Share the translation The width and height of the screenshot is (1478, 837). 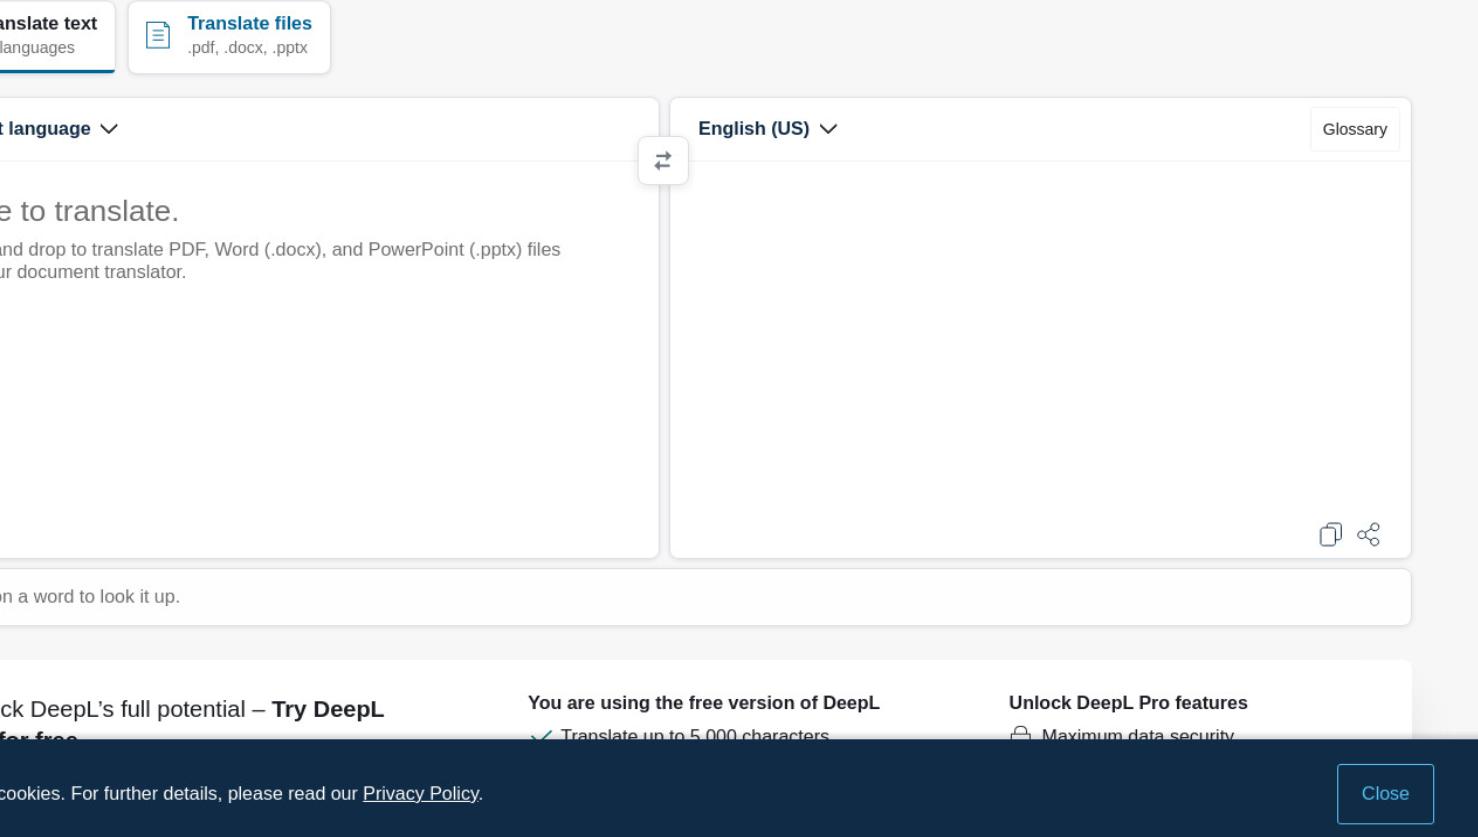pyautogui.click(x=1369, y=535)
